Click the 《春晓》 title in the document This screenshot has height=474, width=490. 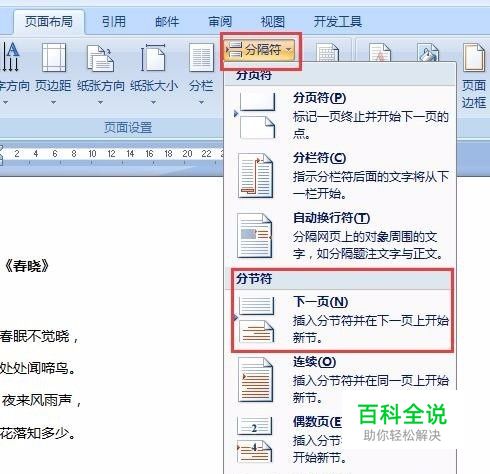pyautogui.click(x=27, y=266)
